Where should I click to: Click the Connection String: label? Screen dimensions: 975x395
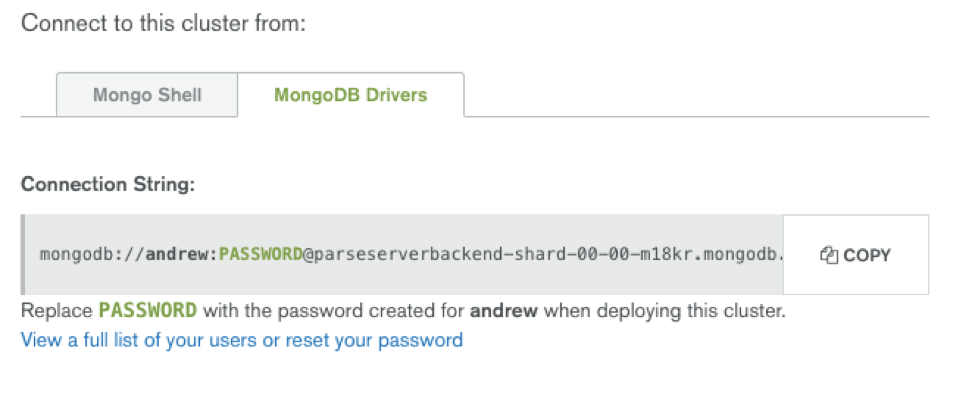(108, 185)
